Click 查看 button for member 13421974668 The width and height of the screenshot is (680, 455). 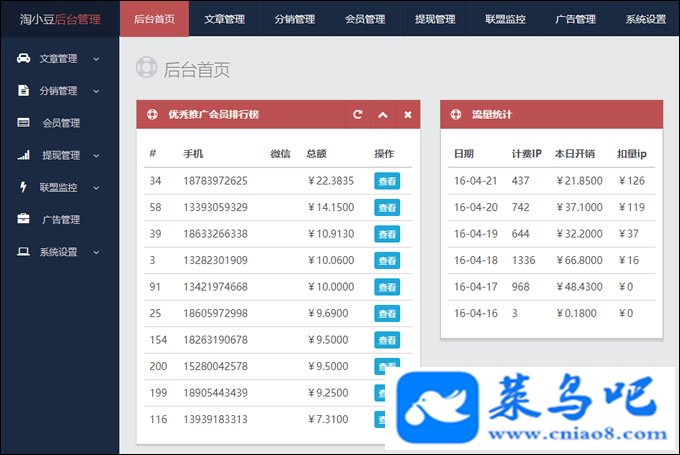(387, 287)
